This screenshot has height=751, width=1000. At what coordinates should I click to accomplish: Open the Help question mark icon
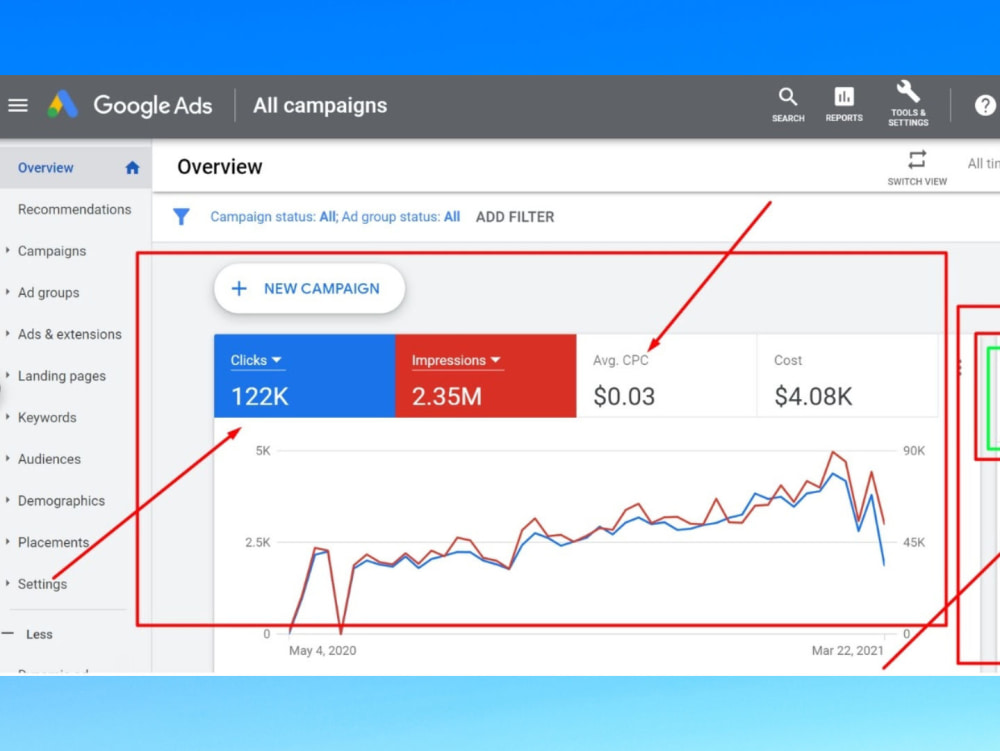(985, 105)
